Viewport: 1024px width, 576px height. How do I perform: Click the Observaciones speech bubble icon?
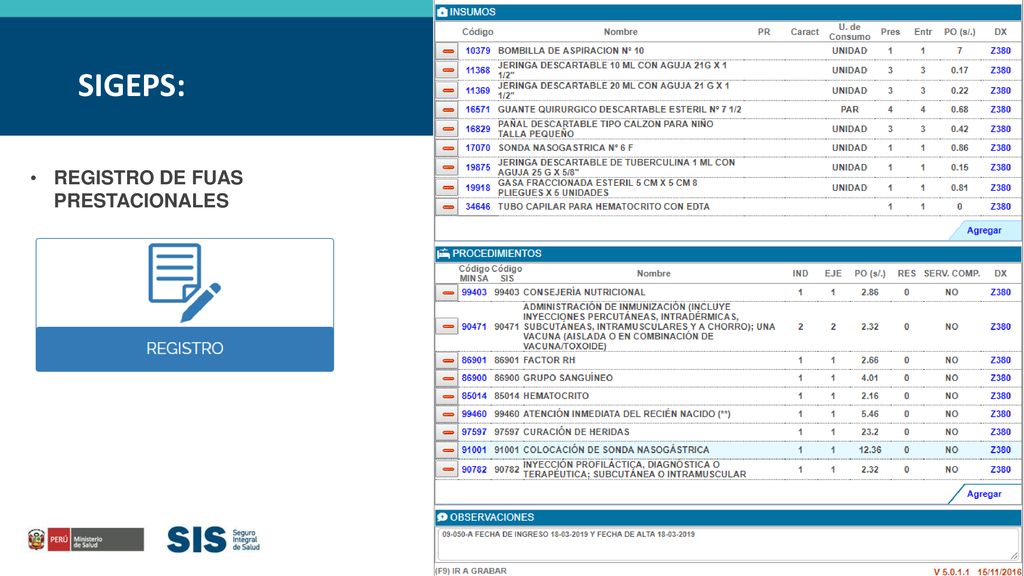[x=442, y=517]
